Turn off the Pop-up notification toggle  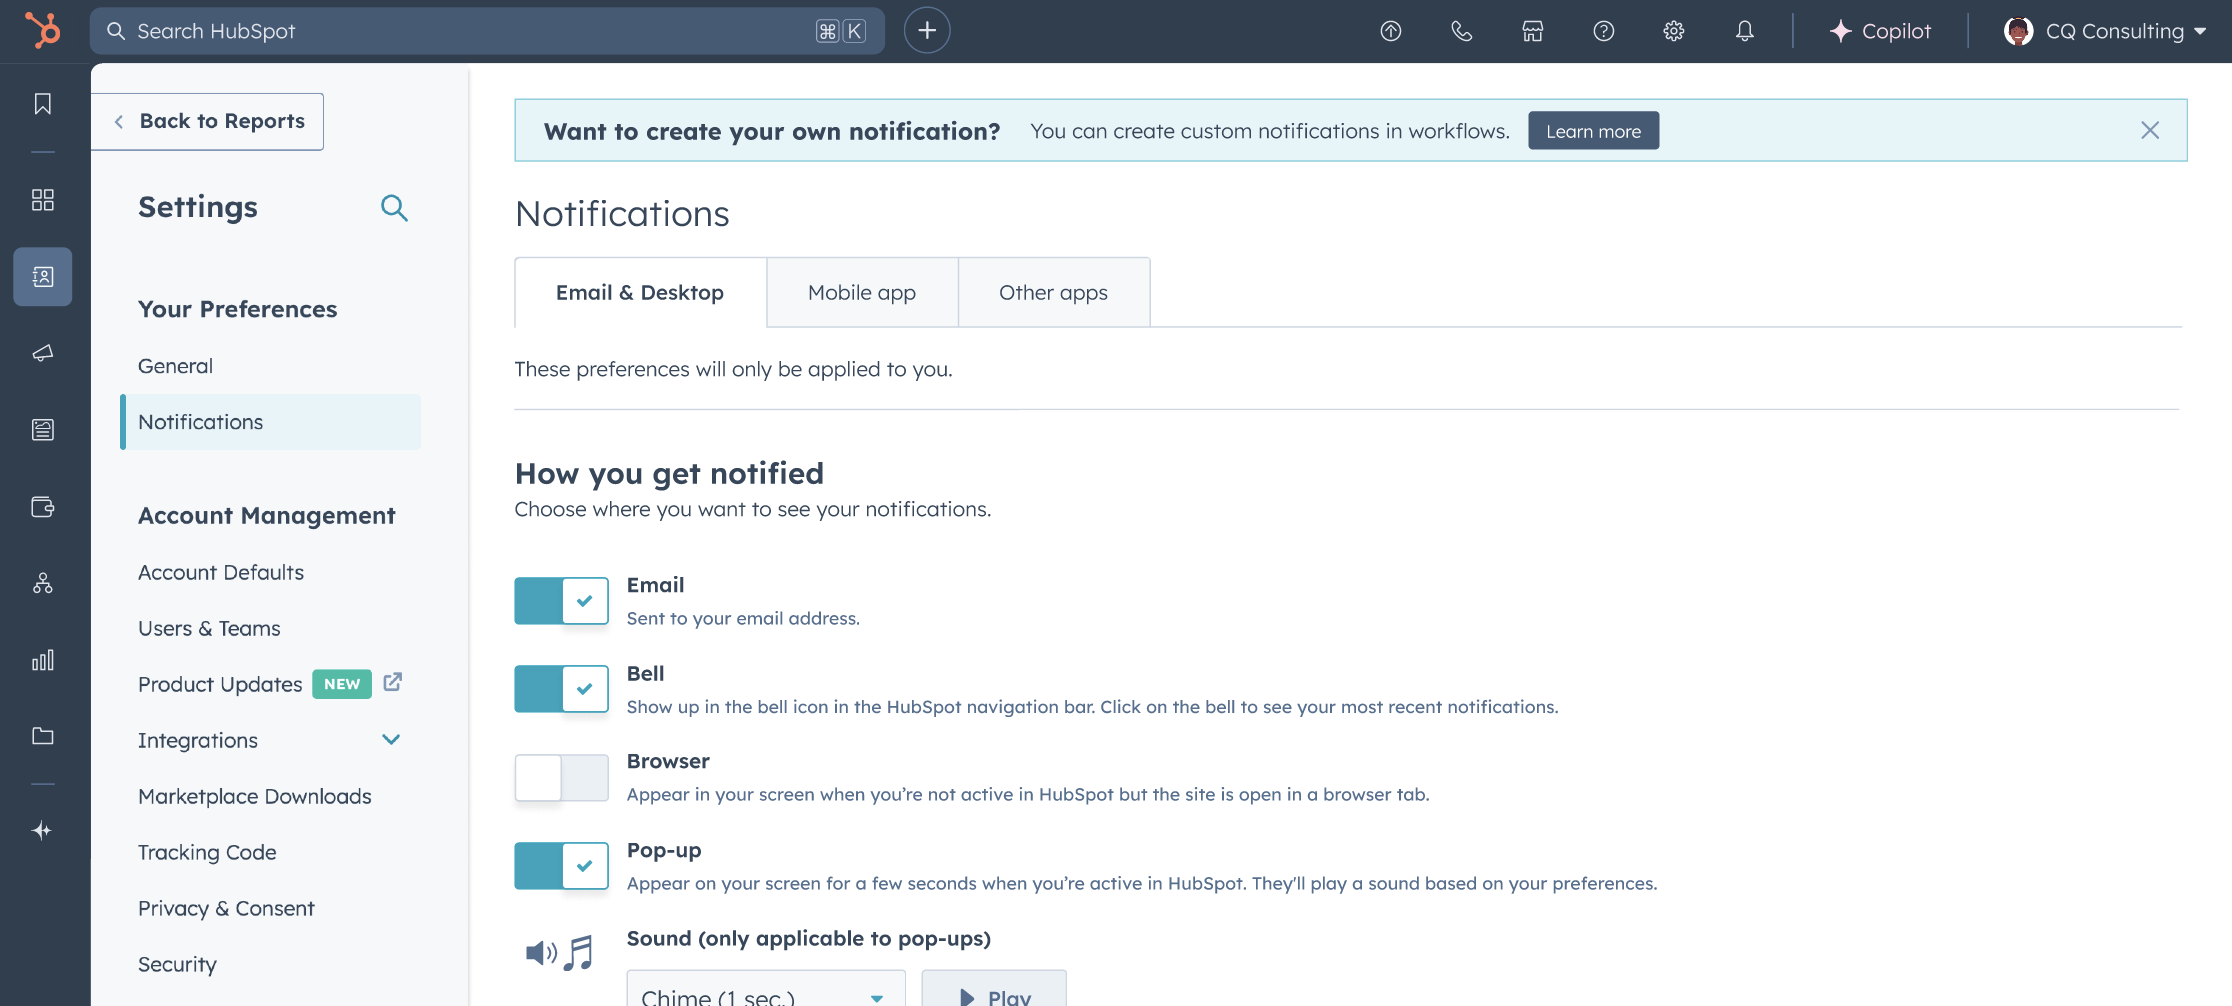pos(561,866)
